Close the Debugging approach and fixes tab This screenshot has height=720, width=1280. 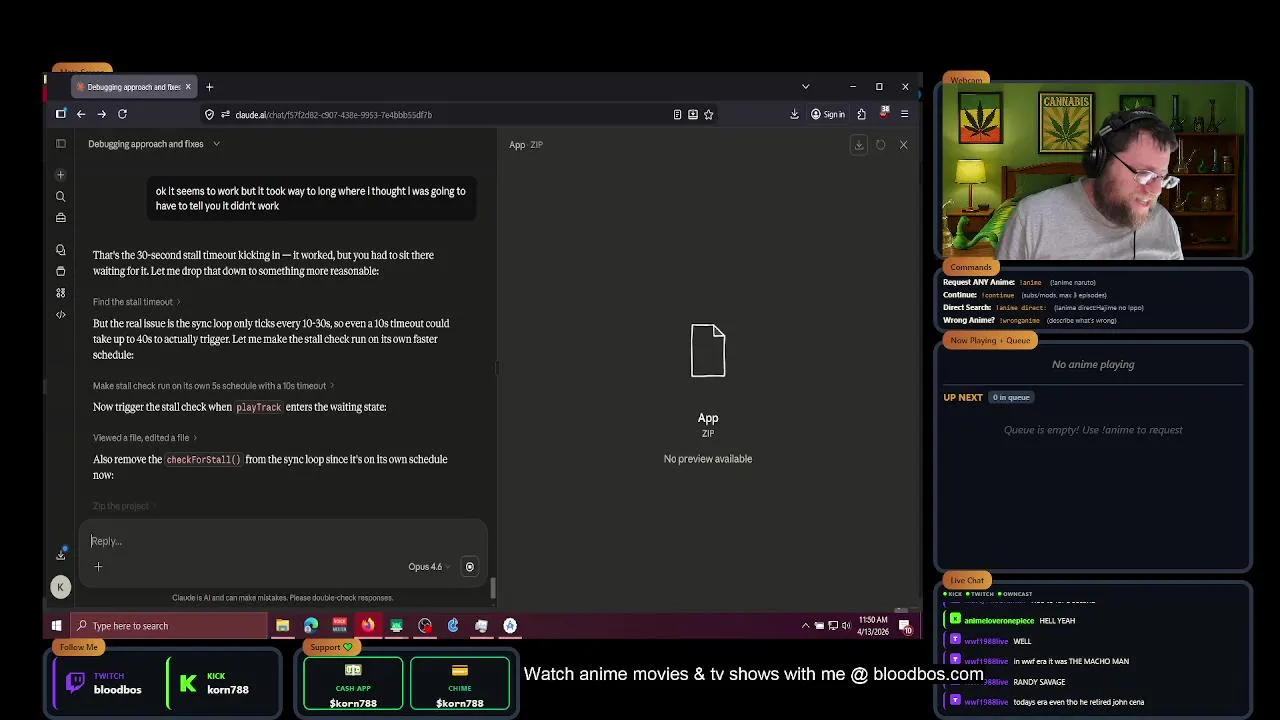[x=187, y=87]
